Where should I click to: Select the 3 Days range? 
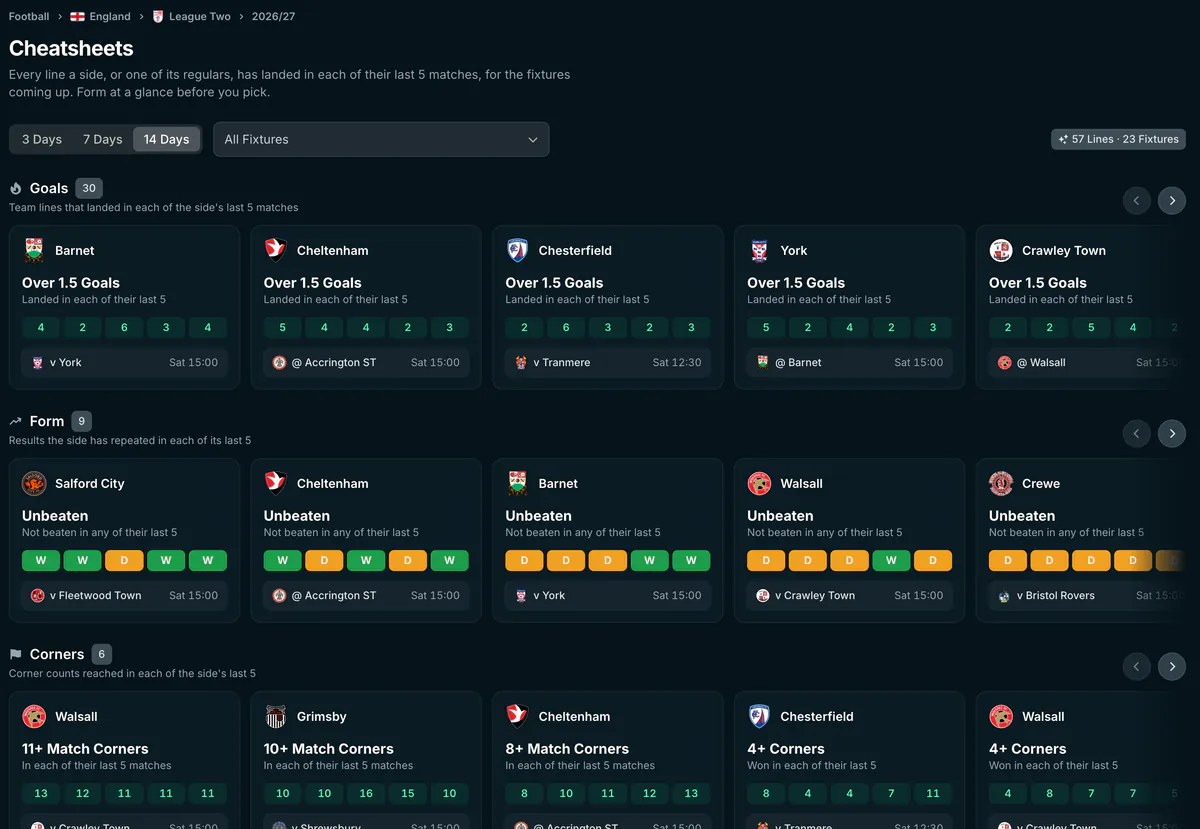pos(42,139)
